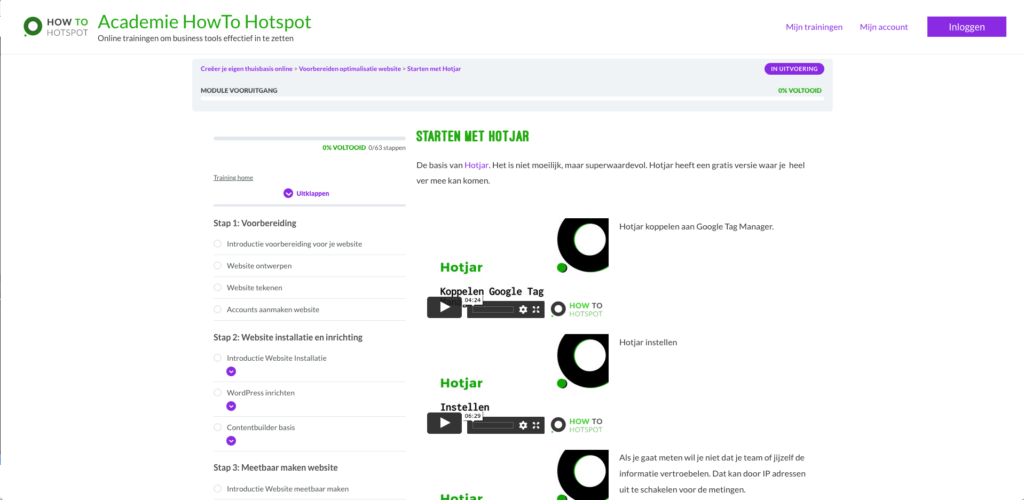Enter fullscreen on Hotjar Instellen video

tap(537, 424)
